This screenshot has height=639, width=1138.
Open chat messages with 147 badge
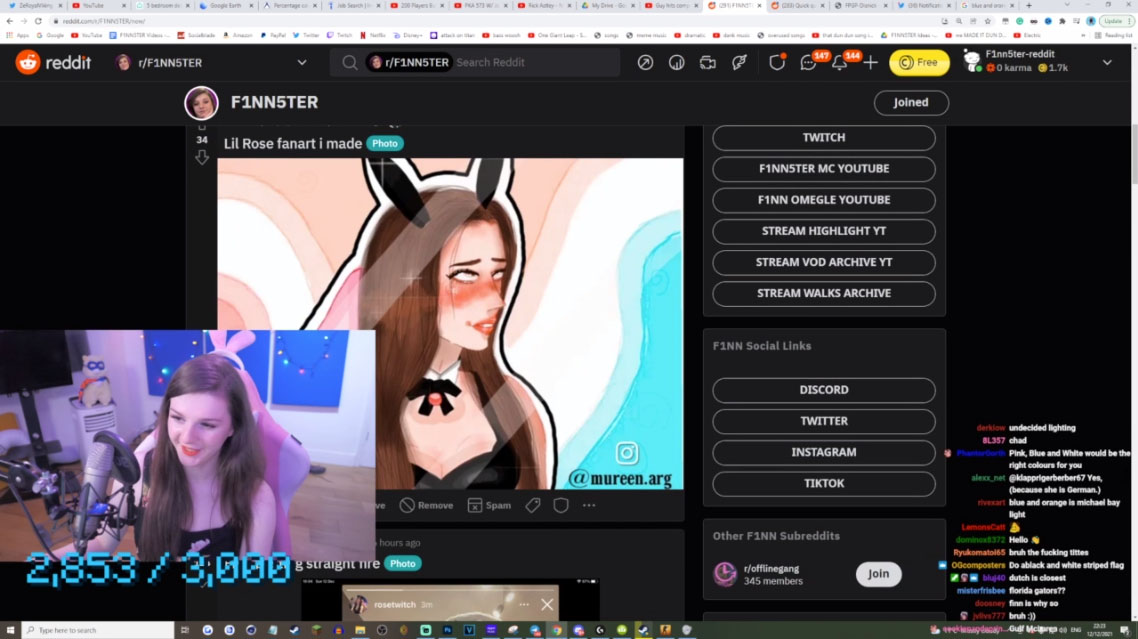(808, 63)
